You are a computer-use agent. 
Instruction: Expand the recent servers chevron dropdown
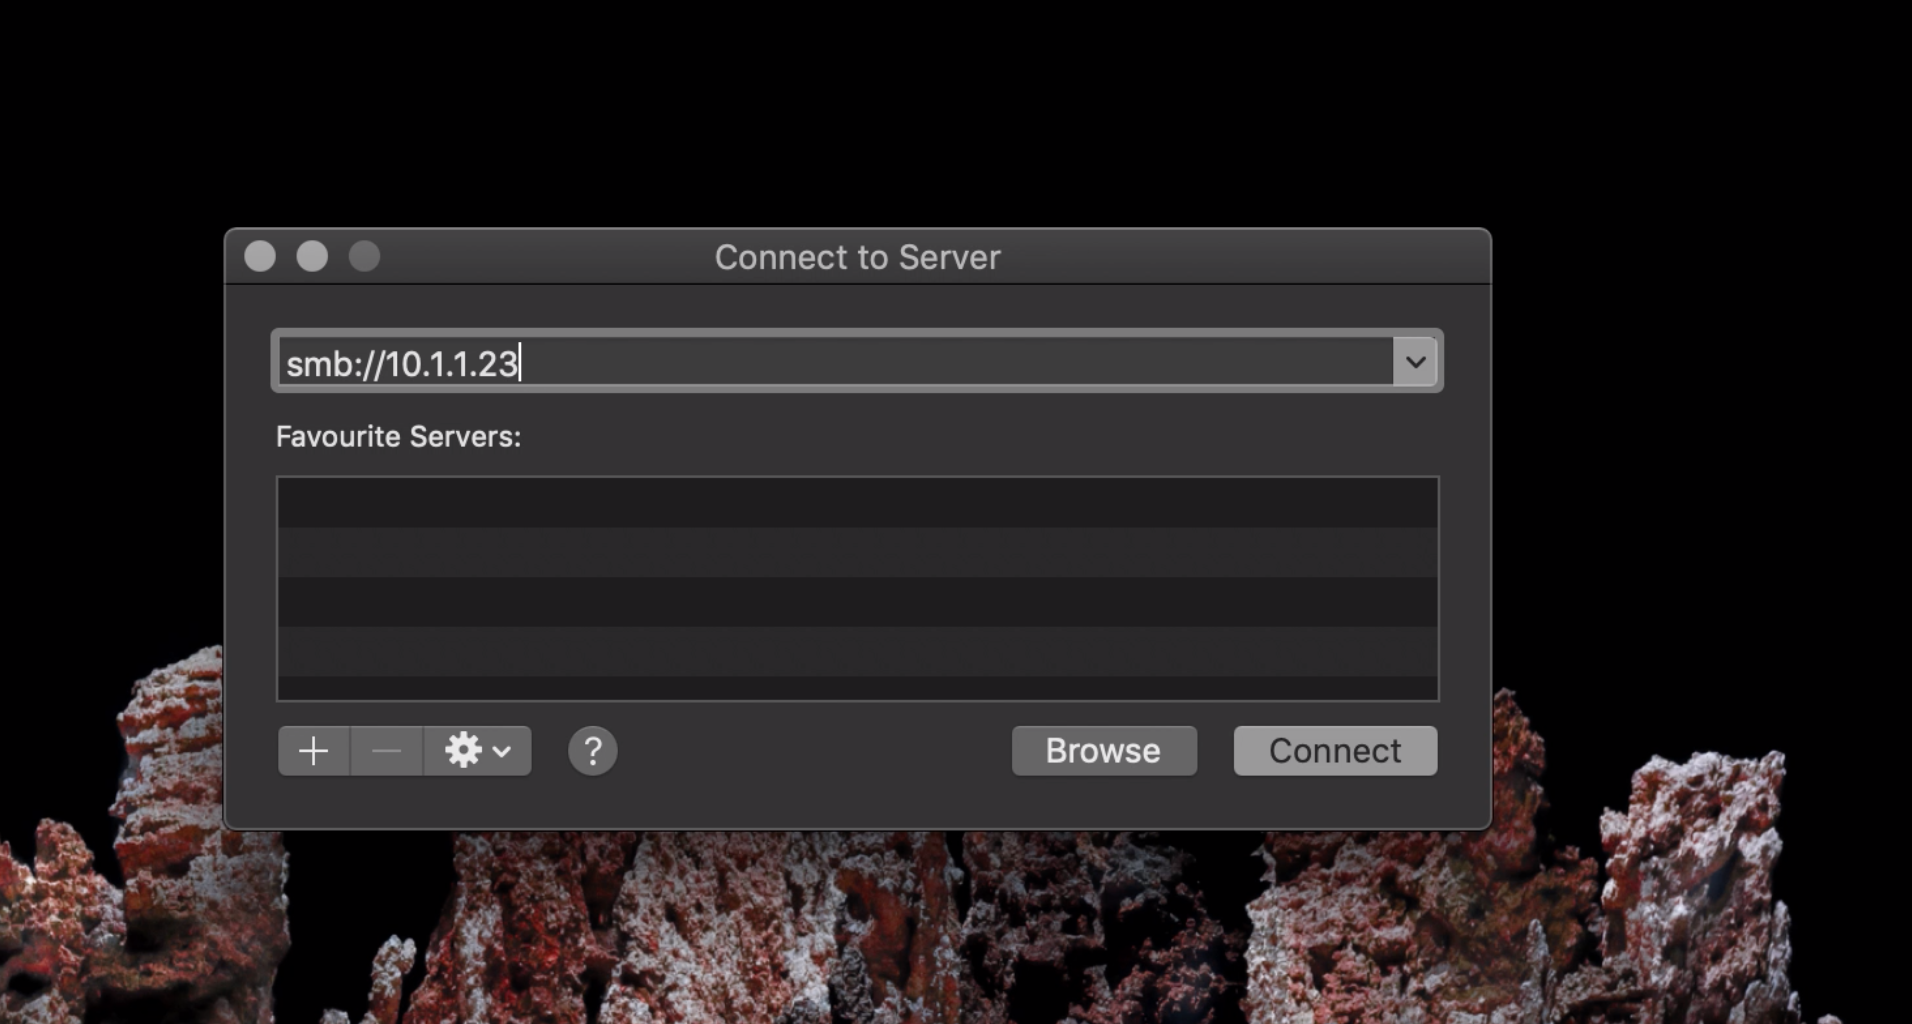point(1415,362)
